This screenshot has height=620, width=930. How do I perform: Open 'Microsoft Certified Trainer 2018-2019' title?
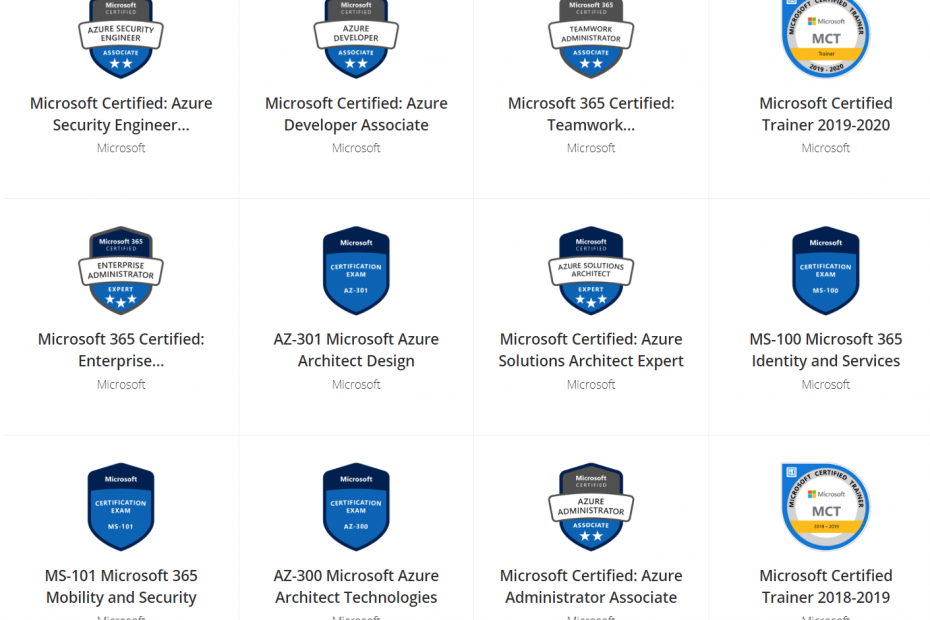coord(826,586)
